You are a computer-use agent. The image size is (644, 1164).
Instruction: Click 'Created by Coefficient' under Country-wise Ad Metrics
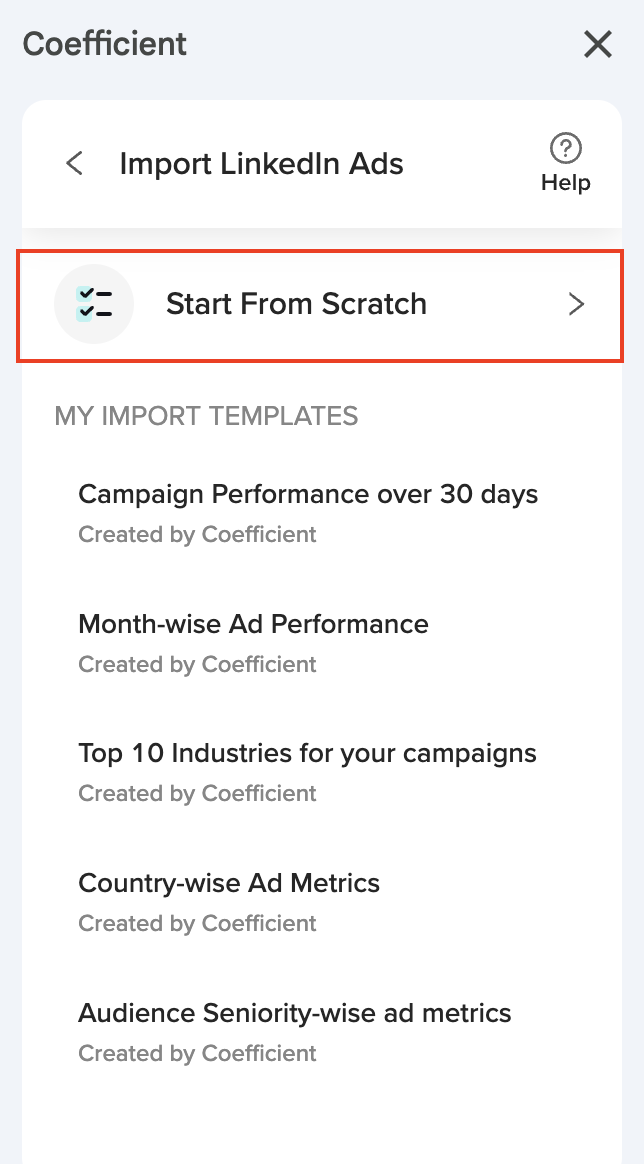tap(197, 923)
